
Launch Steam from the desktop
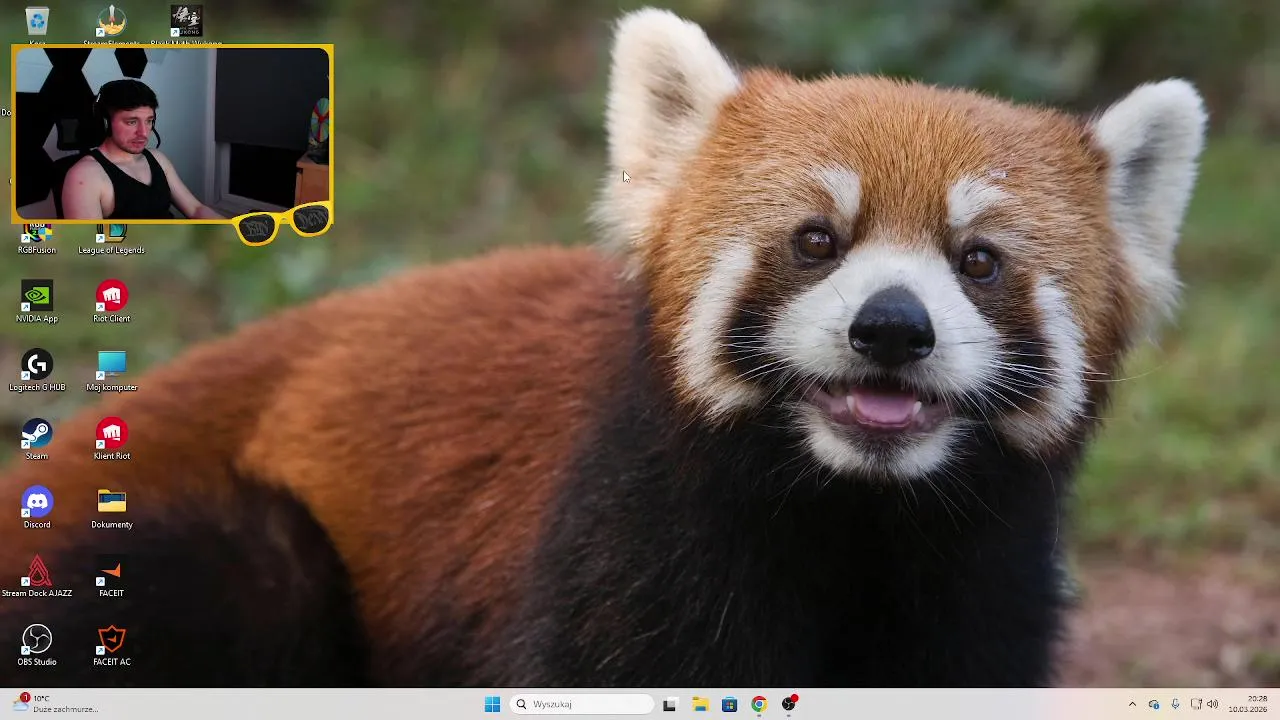[x=37, y=440]
